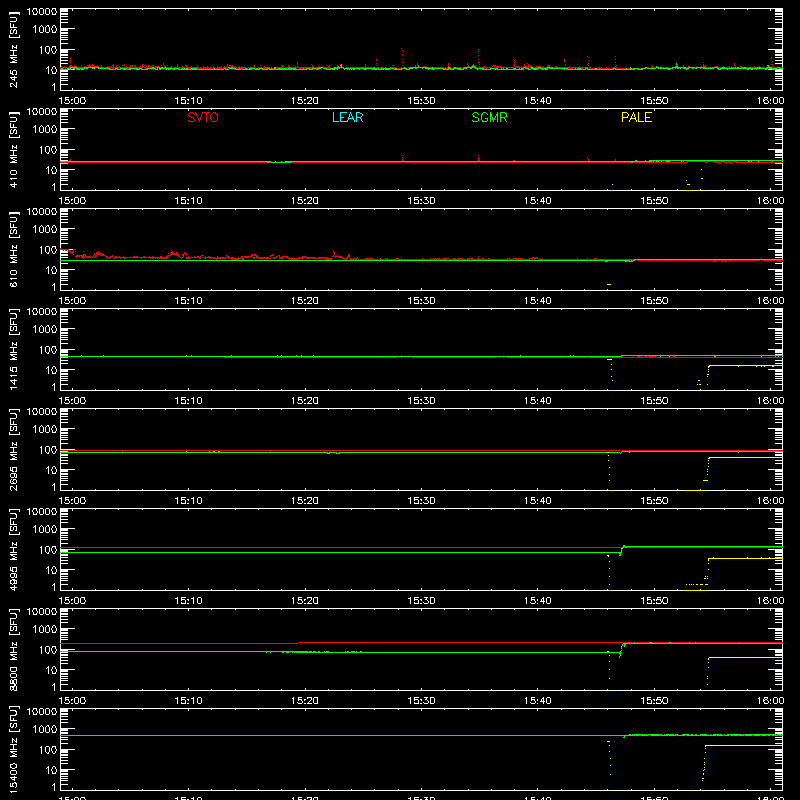Click the cyan LEAR legend label
This screenshot has height=800, width=800.
pyautogui.click(x=347, y=117)
